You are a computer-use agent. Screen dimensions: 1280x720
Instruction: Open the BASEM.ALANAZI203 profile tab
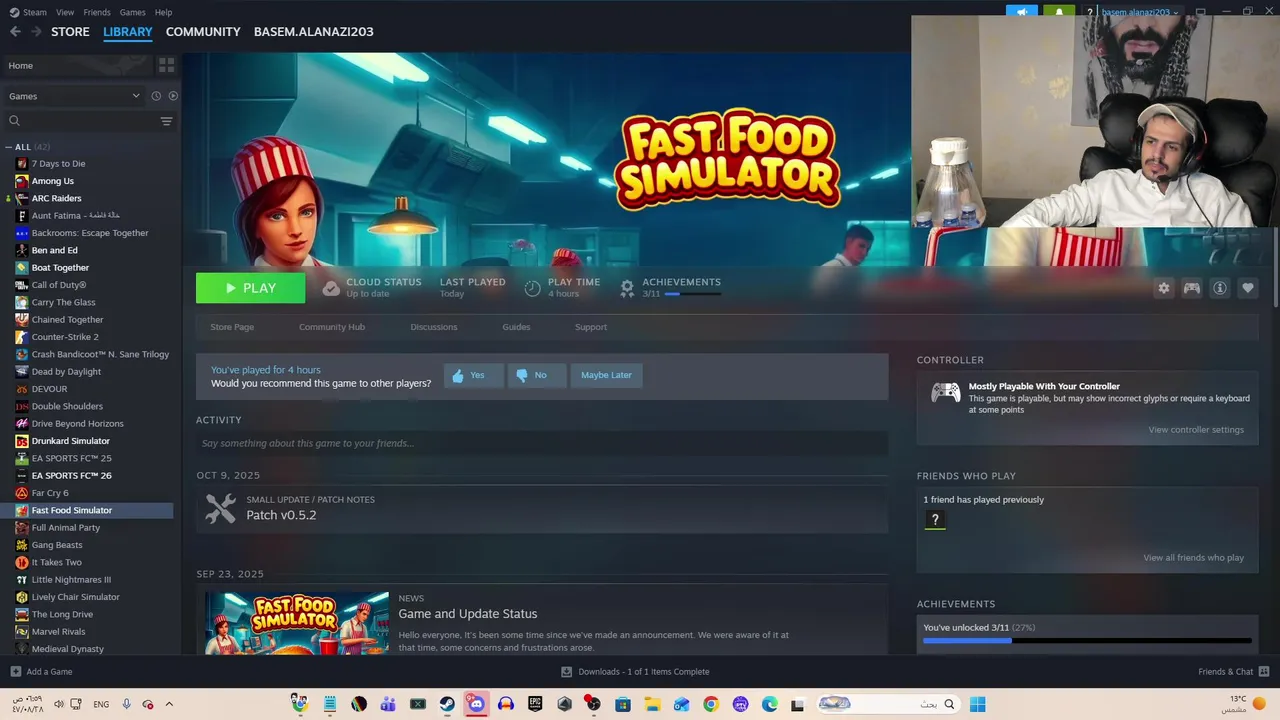314,32
